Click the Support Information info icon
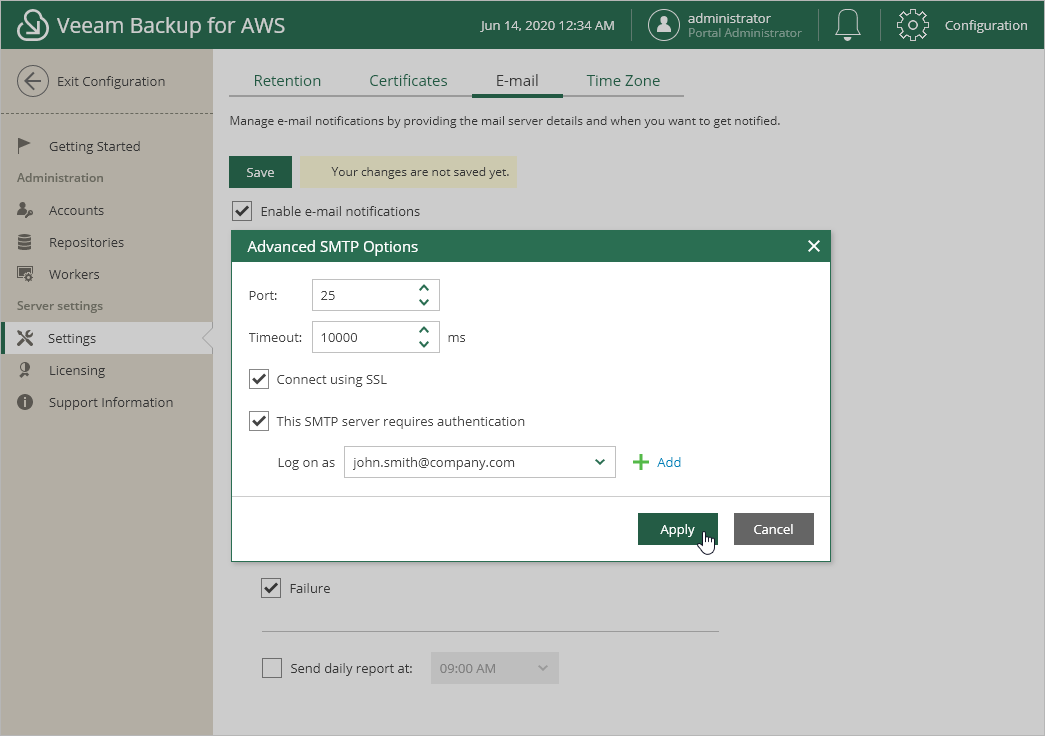 tap(25, 402)
